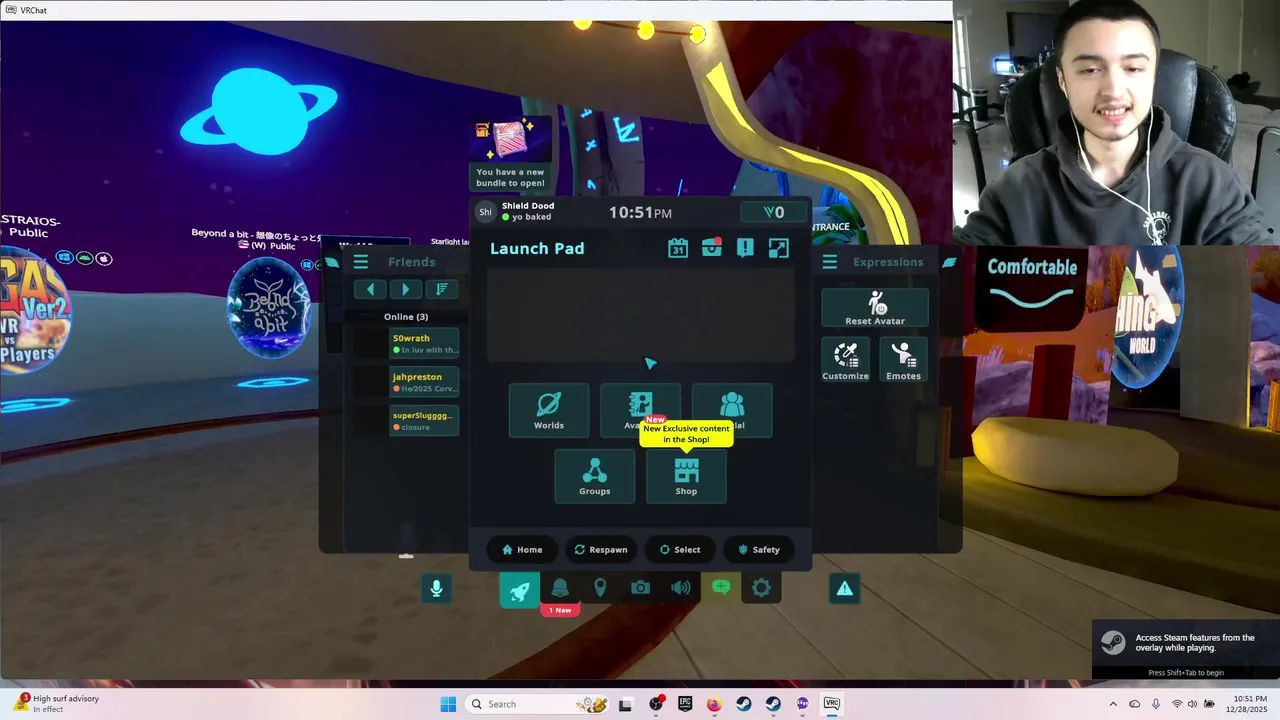Screen dimensions: 1280x720
Task: Open the Avatars tile
Action: pos(641,410)
